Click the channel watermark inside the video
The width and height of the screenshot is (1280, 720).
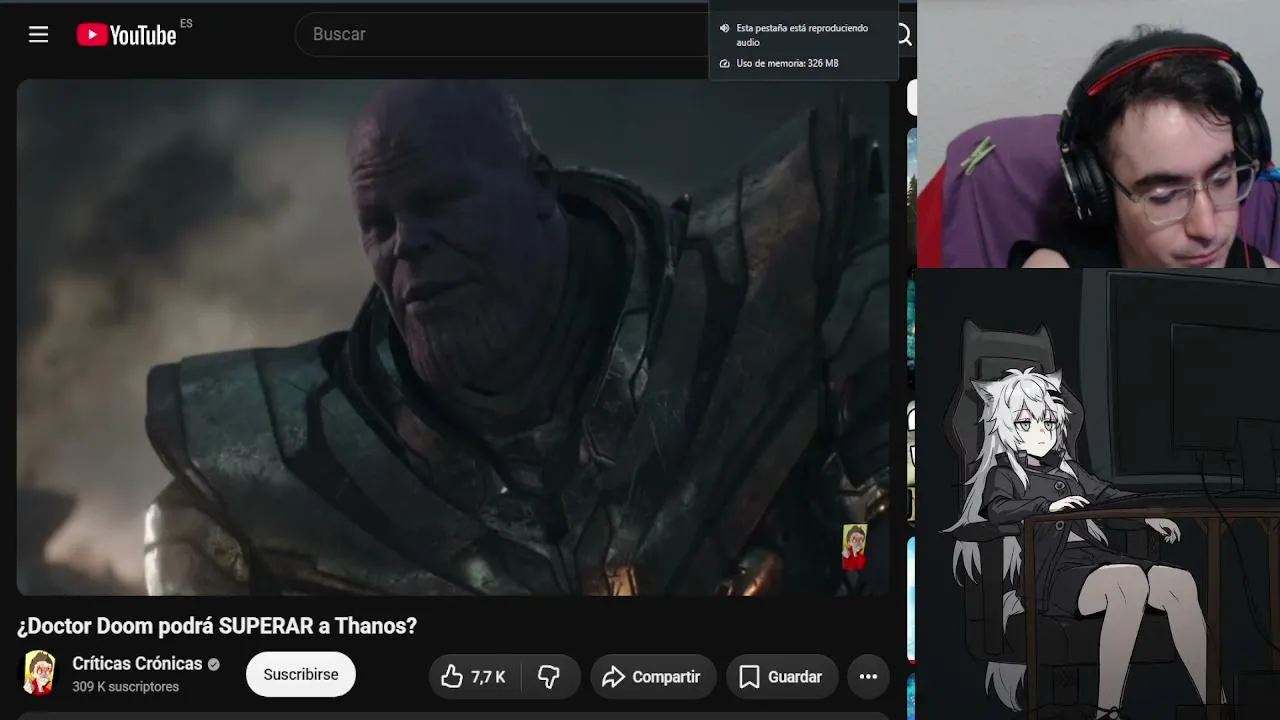click(854, 547)
